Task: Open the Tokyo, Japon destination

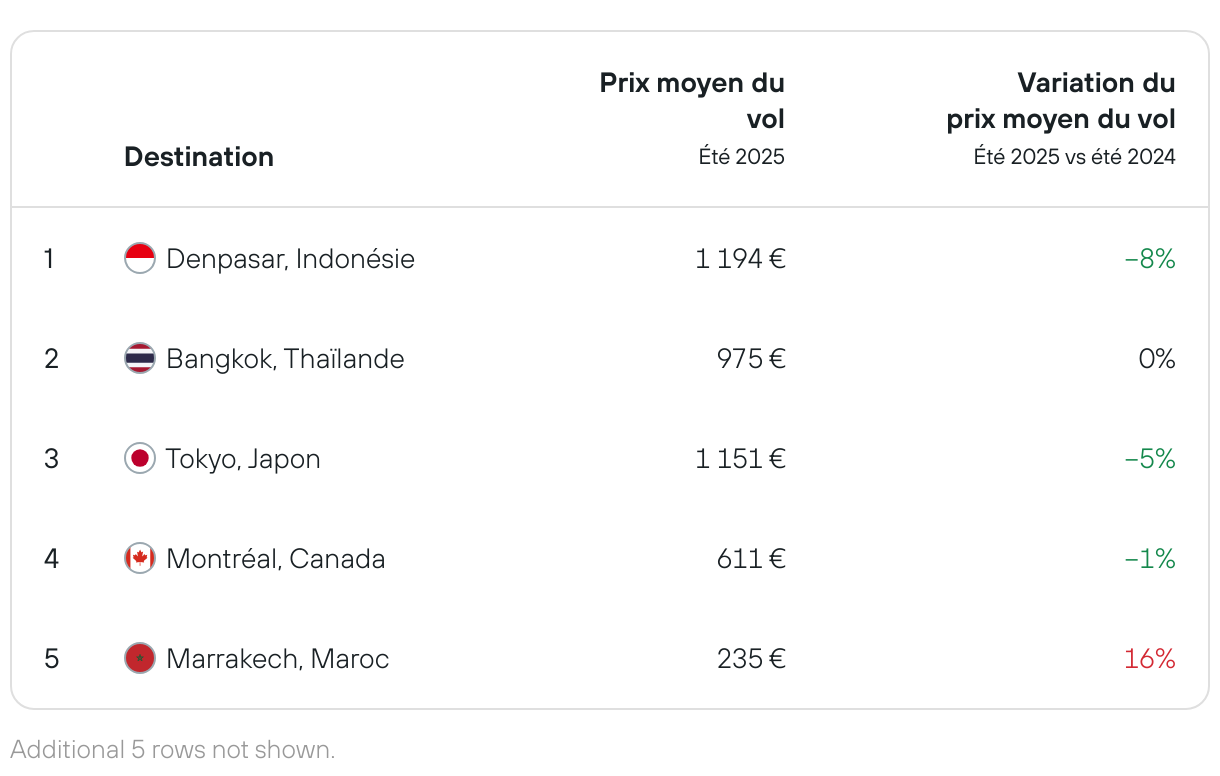Action: coord(243,459)
